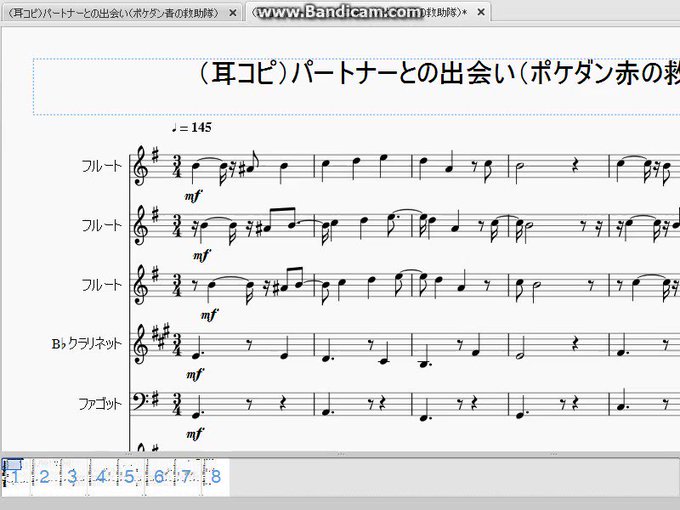The image size is (680, 510).
Task: Jump to page 2 in the navigator
Action: coord(45,477)
